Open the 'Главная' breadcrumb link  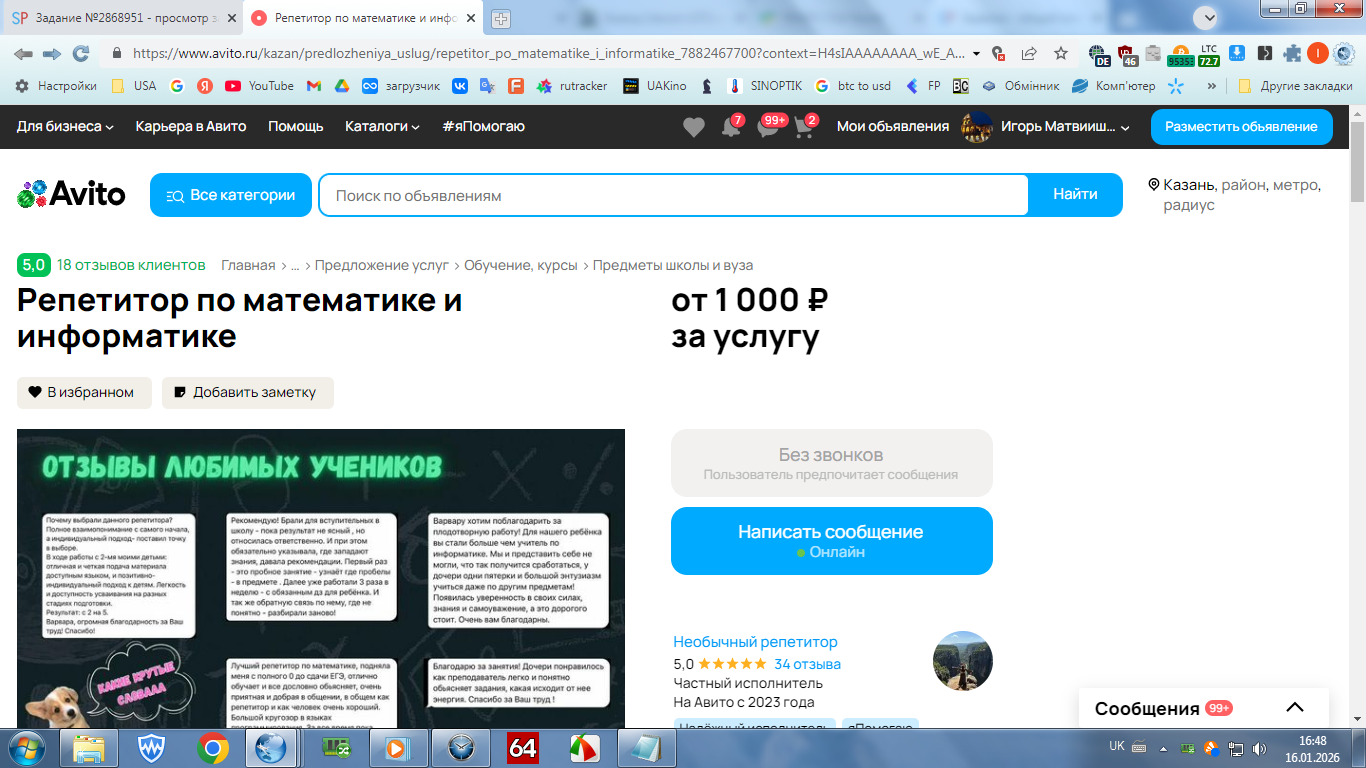248,265
